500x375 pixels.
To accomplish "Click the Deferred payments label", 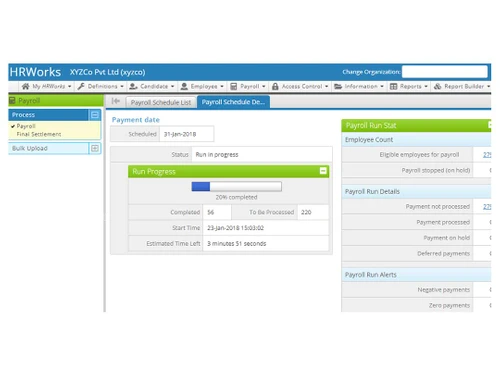I will (x=443, y=254).
